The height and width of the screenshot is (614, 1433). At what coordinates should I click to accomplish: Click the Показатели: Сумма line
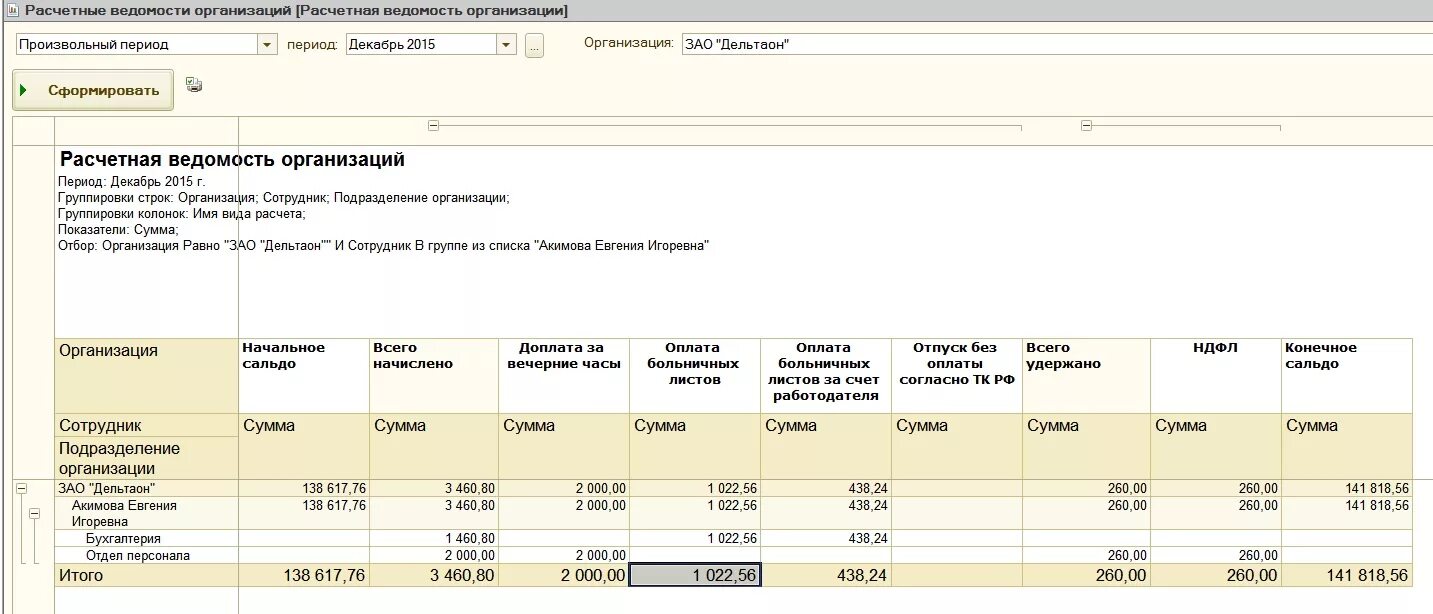click(118, 230)
